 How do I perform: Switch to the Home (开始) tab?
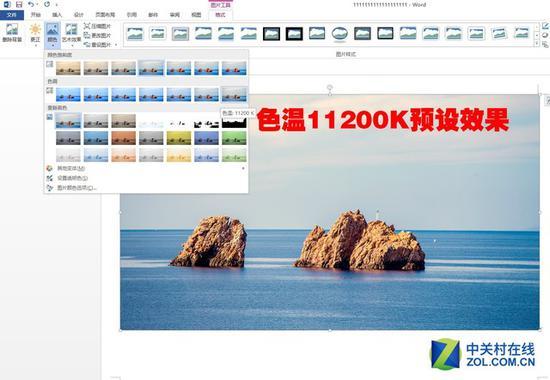coord(36,15)
